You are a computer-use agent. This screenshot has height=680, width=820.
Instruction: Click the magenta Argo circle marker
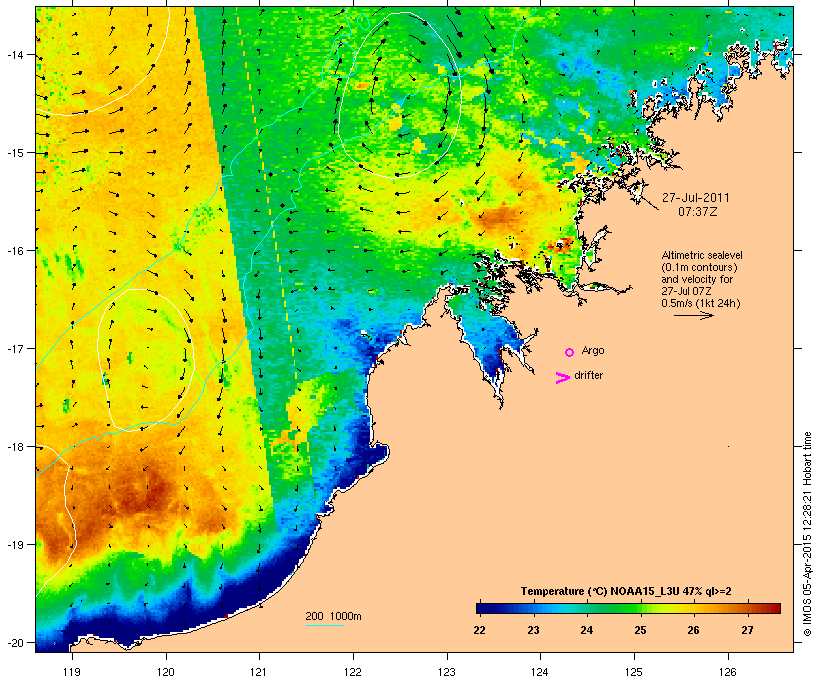tap(570, 352)
